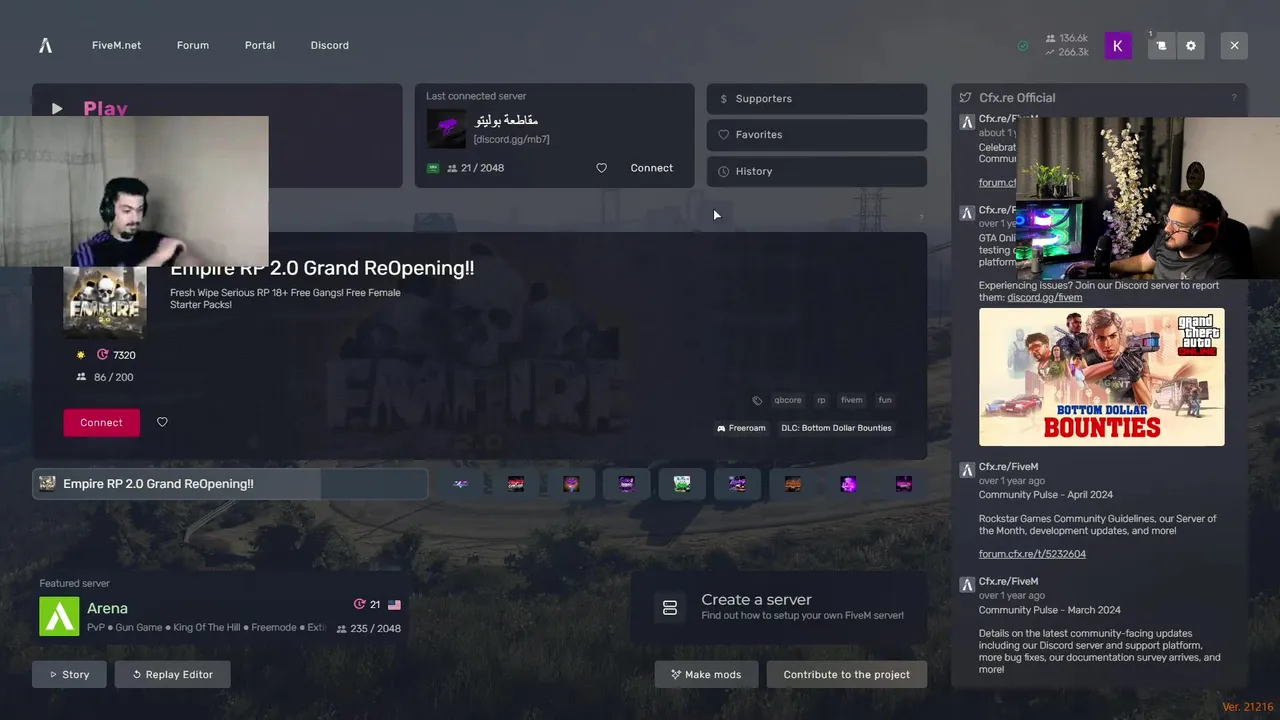Open the settings gear icon
The image size is (1280, 720).
coord(1190,46)
